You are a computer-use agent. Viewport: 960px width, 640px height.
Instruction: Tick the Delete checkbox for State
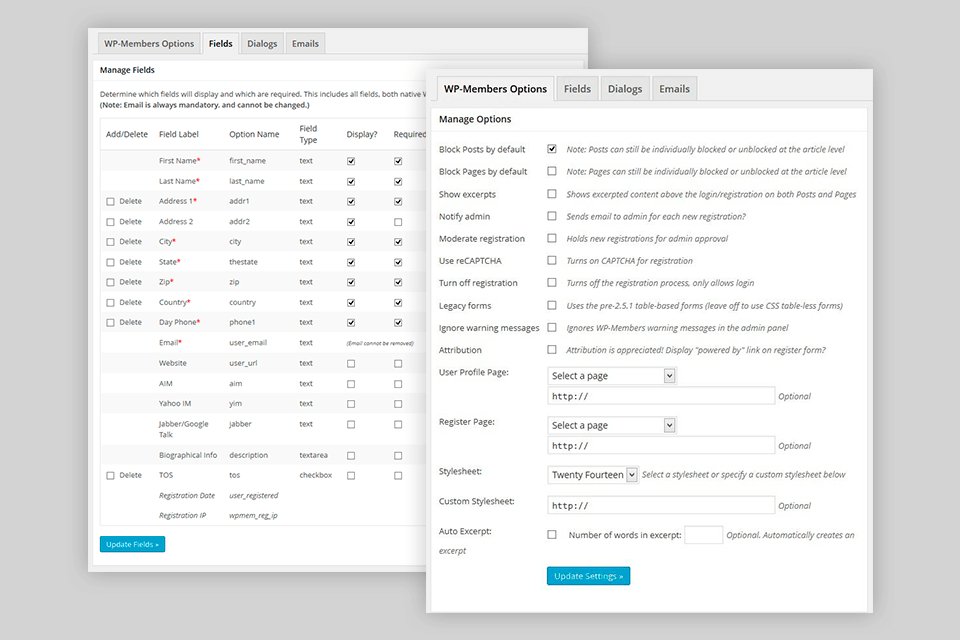pos(110,262)
